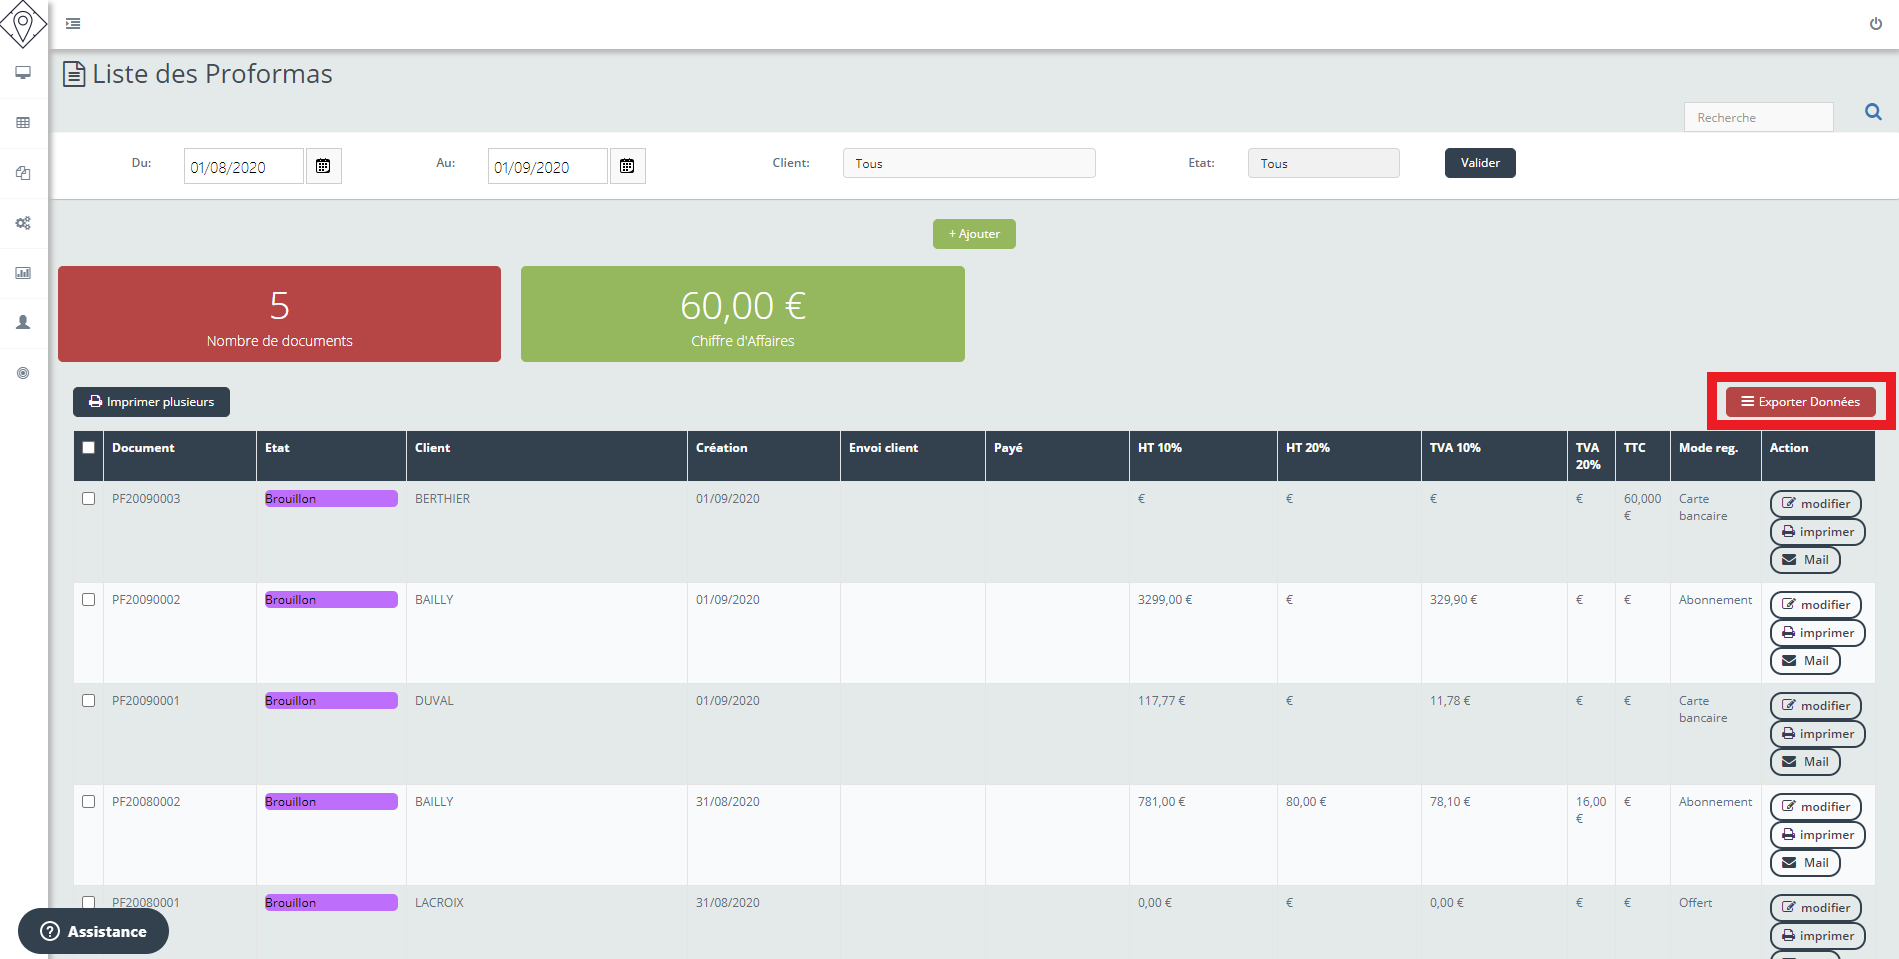The width and height of the screenshot is (1899, 959).
Task: Open the user profile icon in sidebar
Action: pyautogui.click(x=22, y=322)
